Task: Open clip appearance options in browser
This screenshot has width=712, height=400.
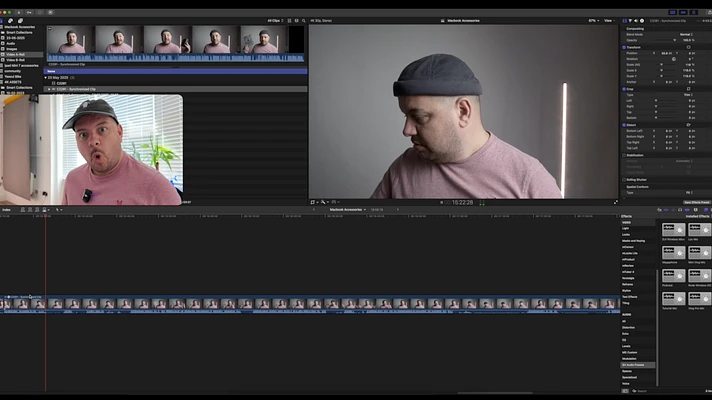Action: [297, 21]
